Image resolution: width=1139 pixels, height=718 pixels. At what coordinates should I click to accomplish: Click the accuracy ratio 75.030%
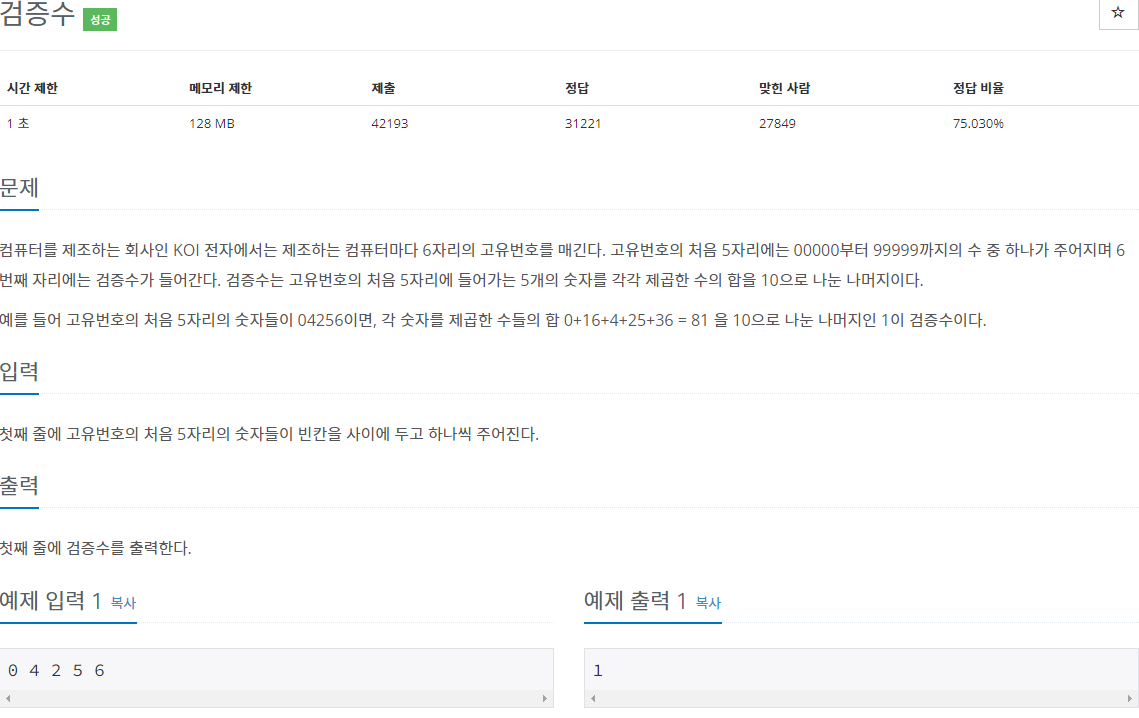pyautogui.click(x=978, y=124)
